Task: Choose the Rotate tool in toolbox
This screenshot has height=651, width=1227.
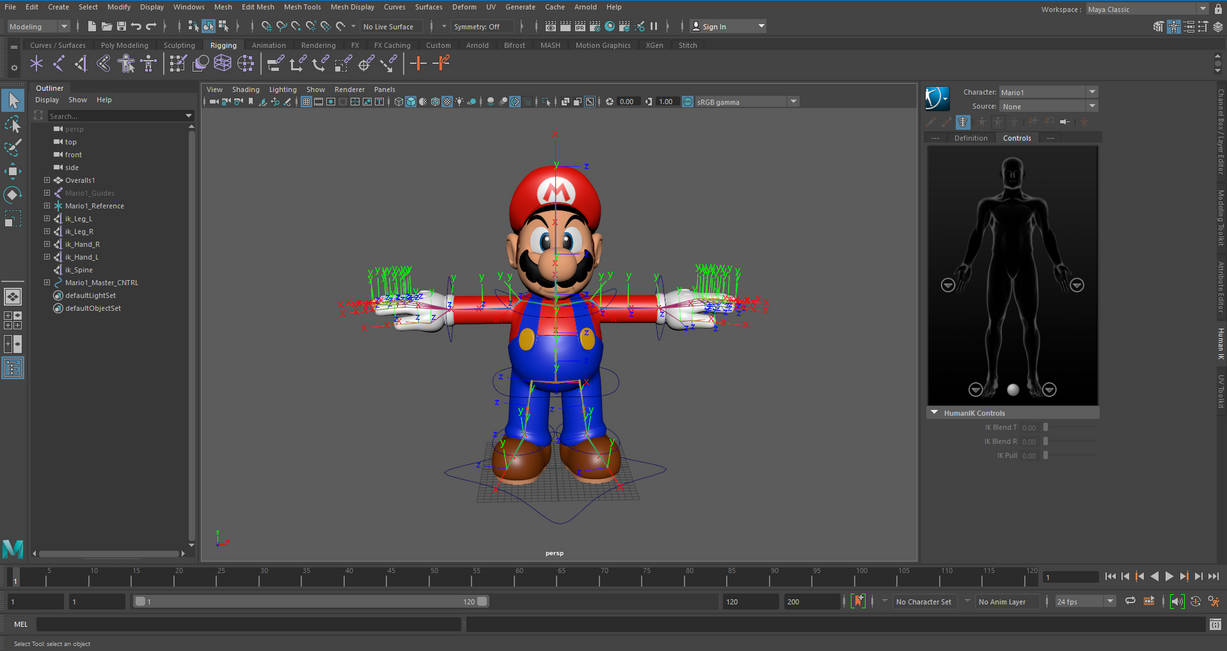Action: pyautogui.click(x=12, y=194)
